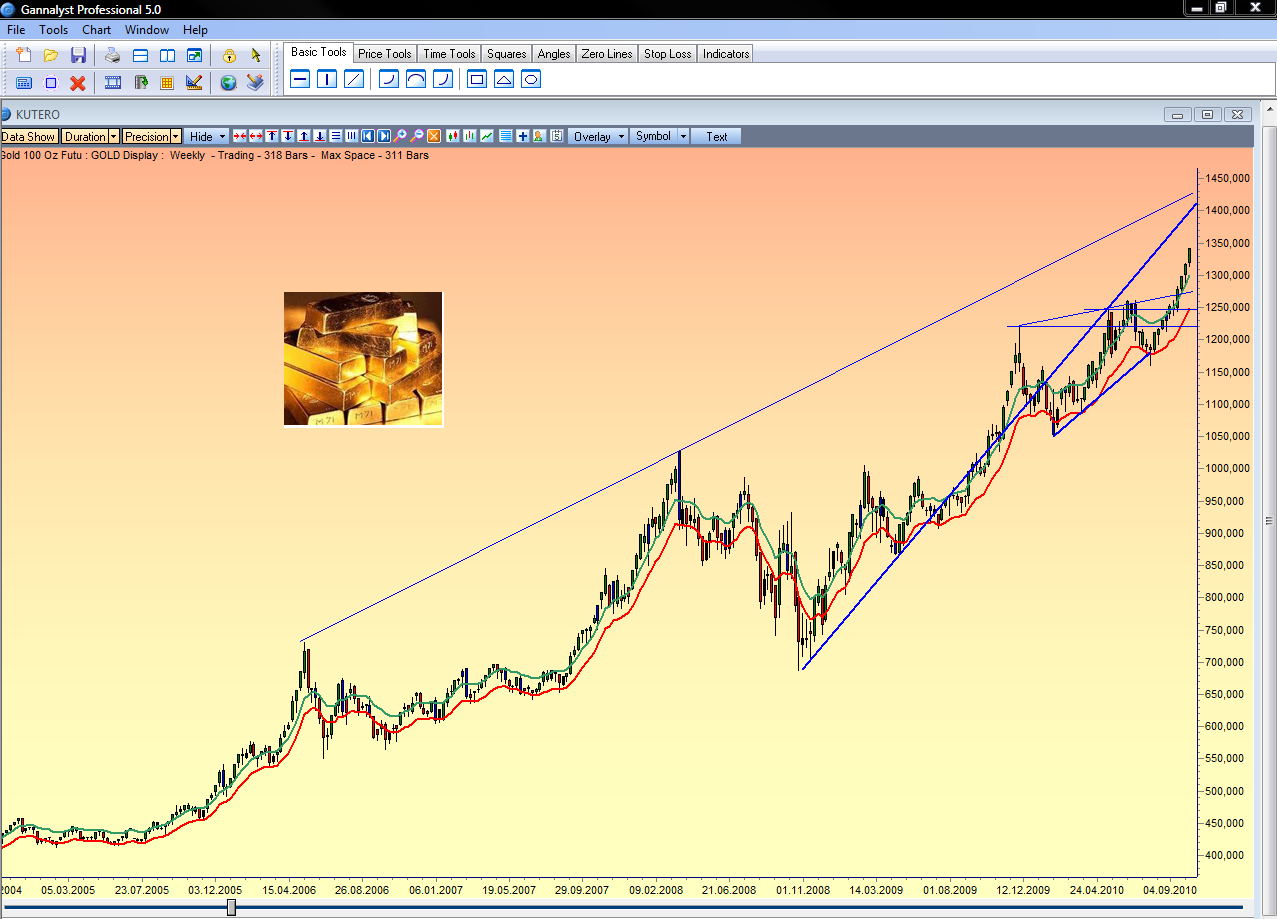The image size is (1277, 919).
Task: Click the horizontal slider thumb below chart
Action: 232,907
